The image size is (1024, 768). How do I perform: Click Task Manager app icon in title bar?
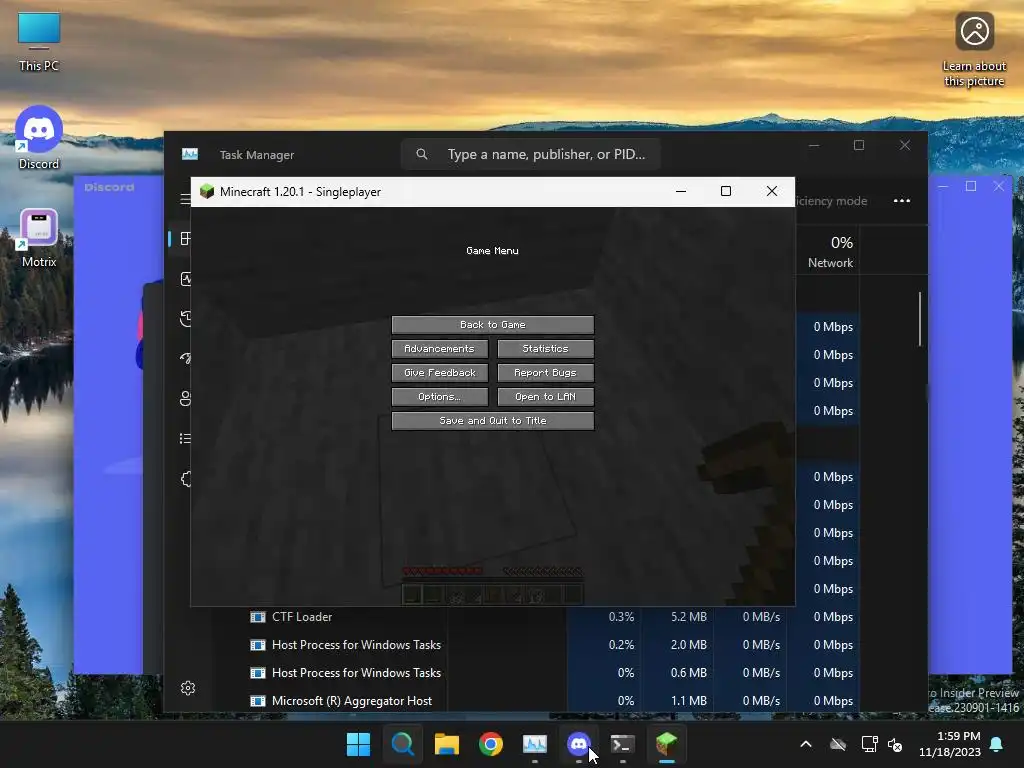coord(190,154)
